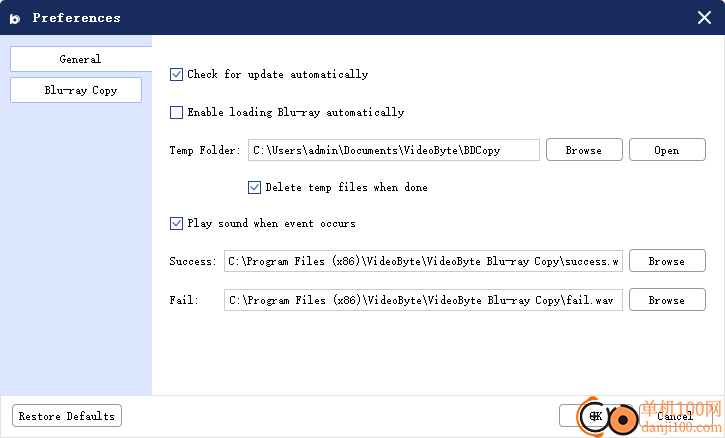Click the "Success:" label
Viewport: 725px width, 438px height.
[193, 261]
